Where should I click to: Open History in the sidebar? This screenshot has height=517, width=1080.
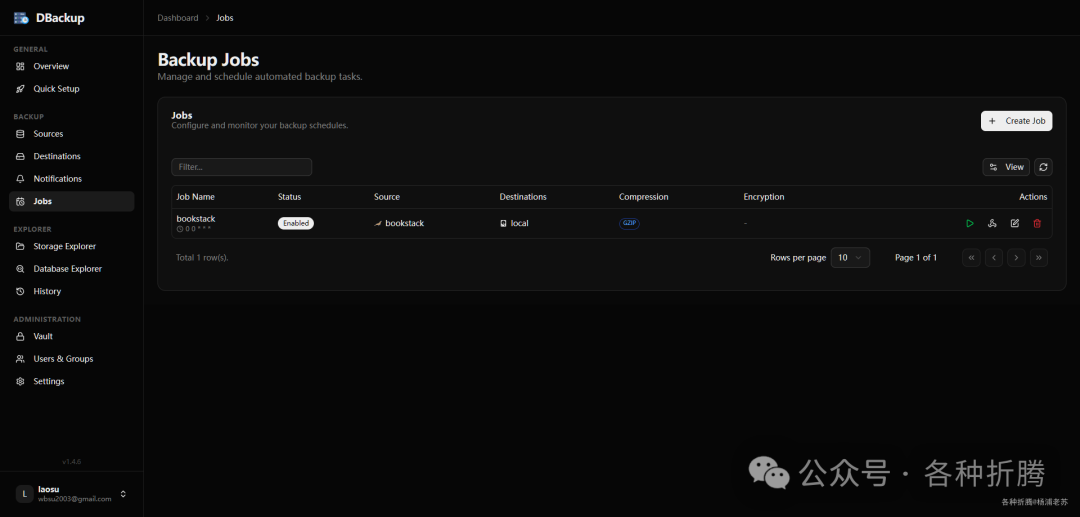[71, 291]
